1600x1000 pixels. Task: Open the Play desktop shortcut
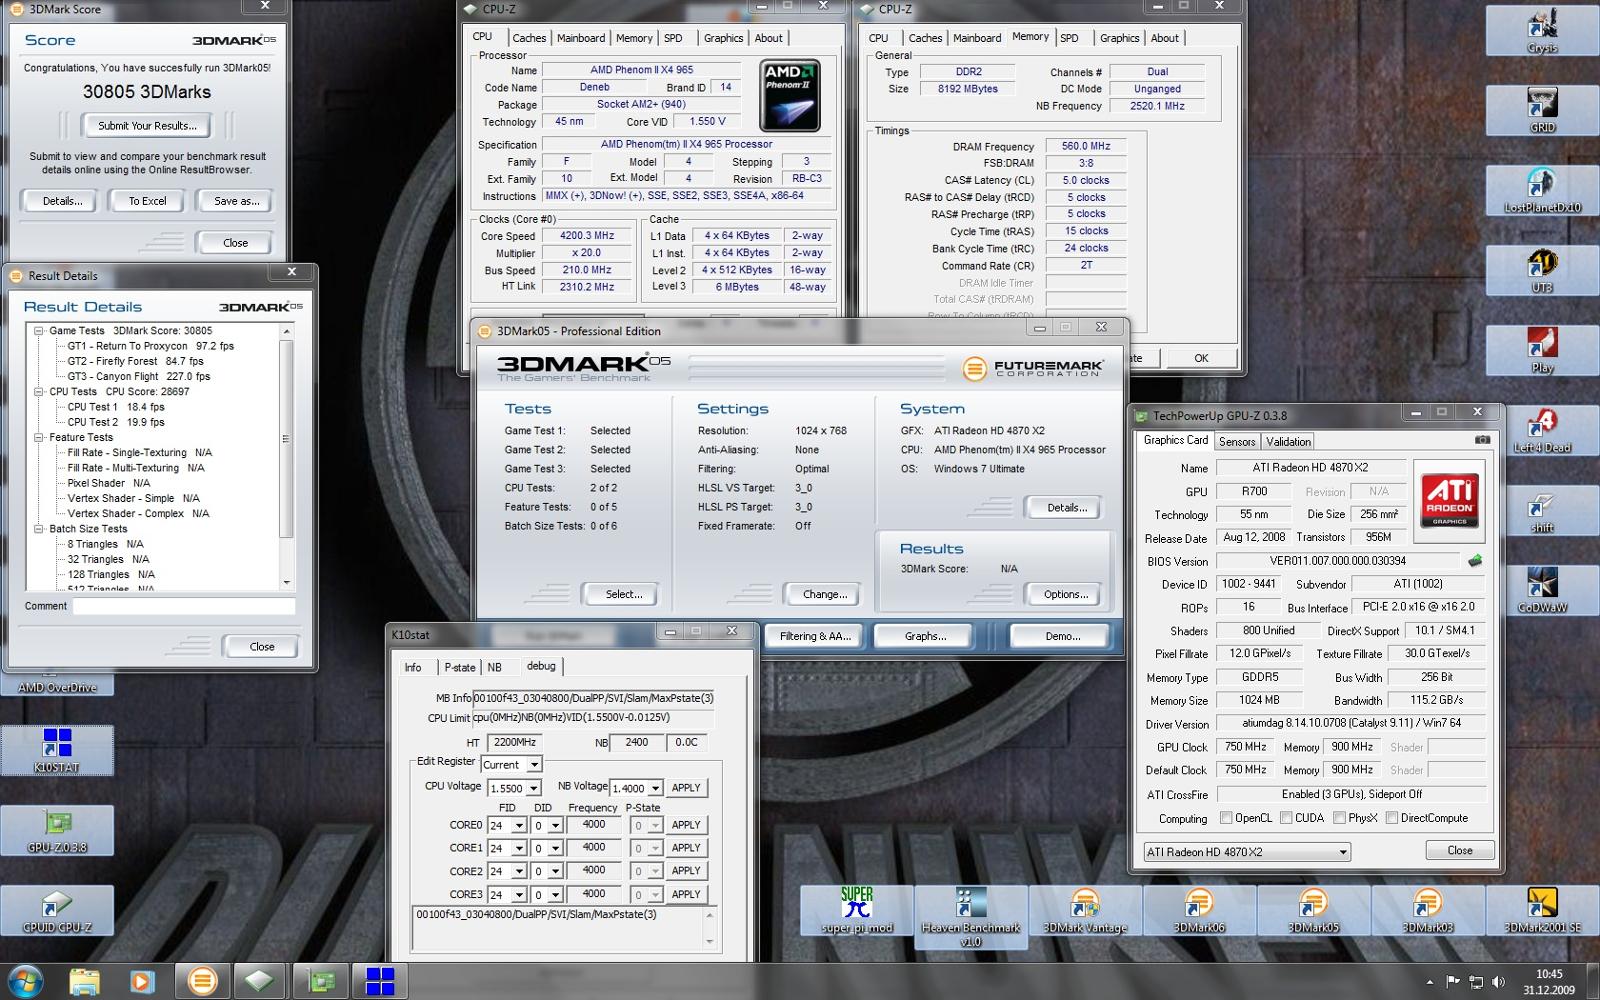point(1541,351)
